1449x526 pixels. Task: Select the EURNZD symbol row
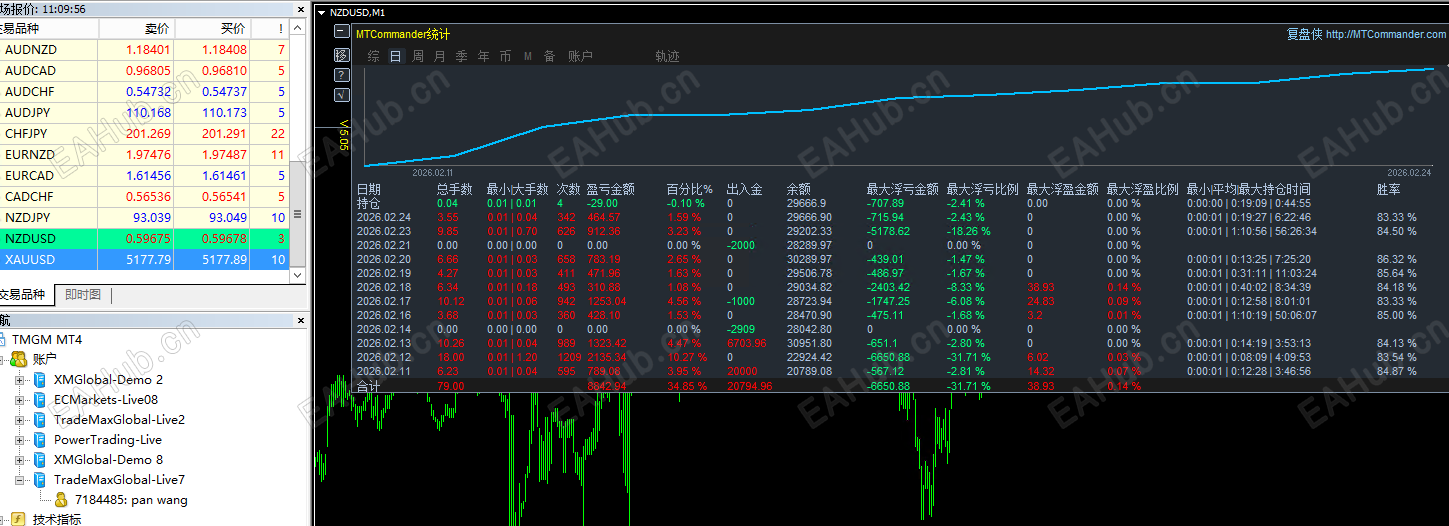(x=145, y=155)
